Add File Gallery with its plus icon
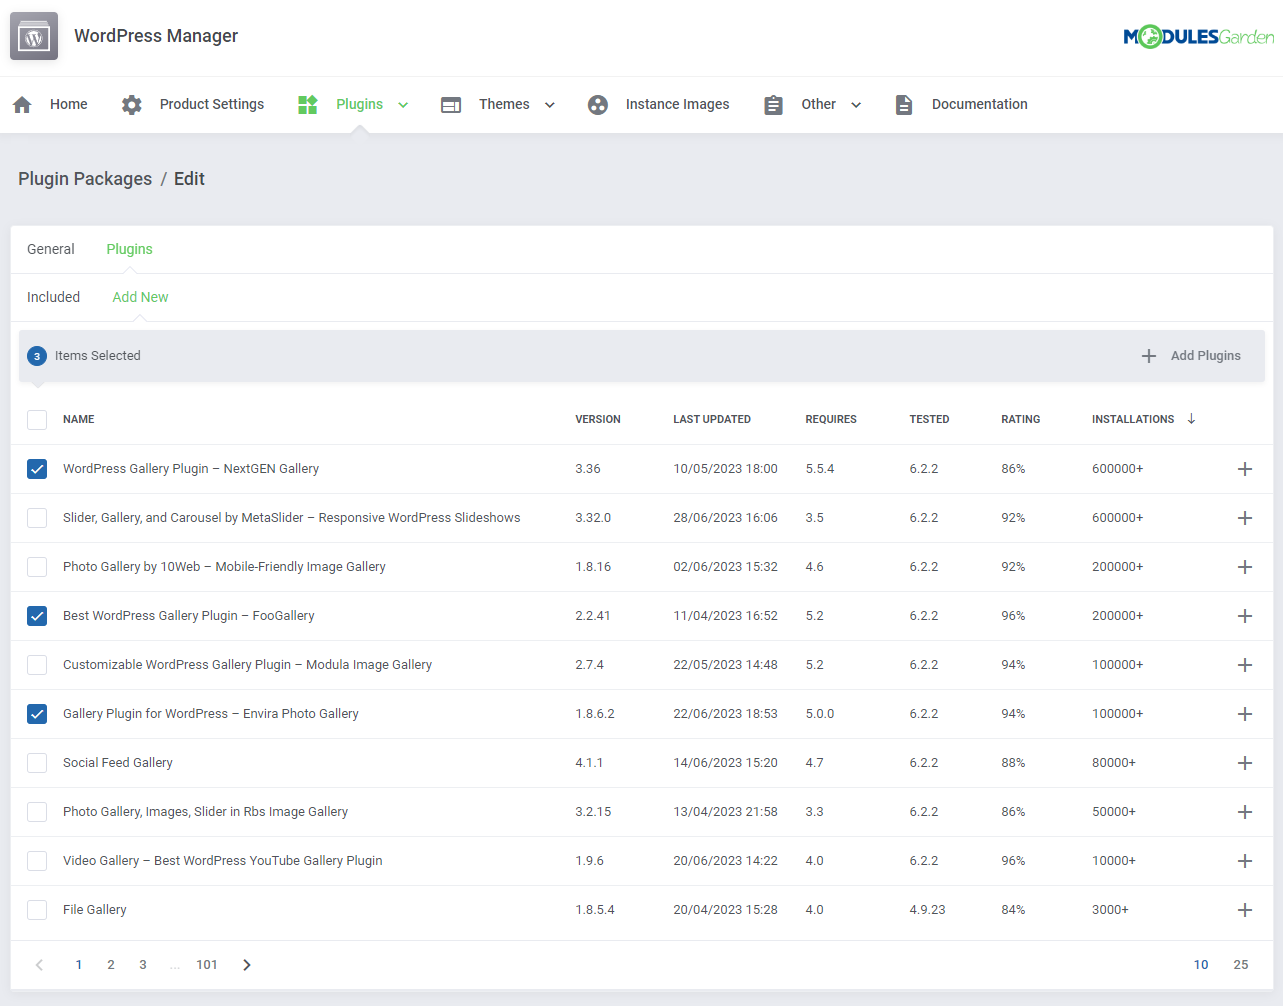Viewport: 1283px width, 1006px height. 1245,910
